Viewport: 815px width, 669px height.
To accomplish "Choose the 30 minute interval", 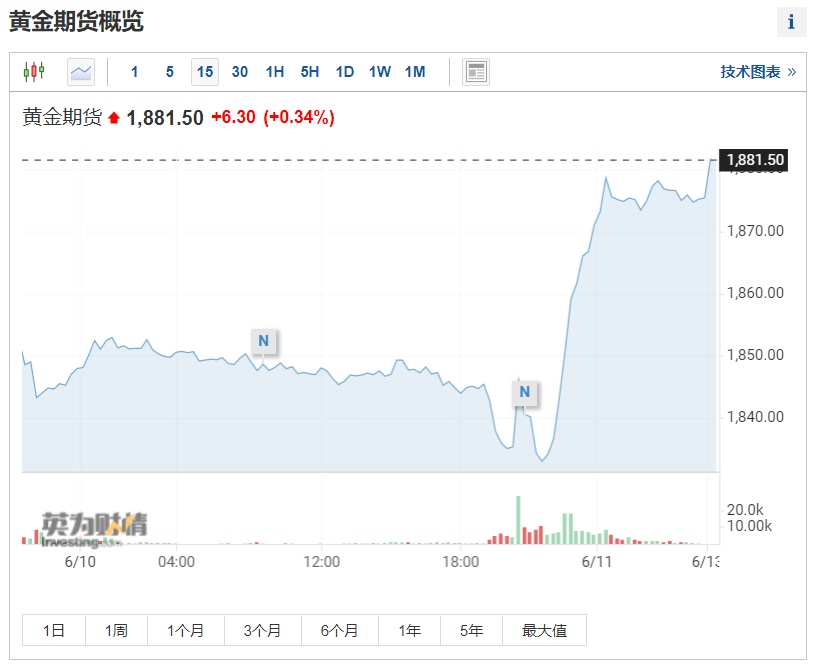I will point(240,72).
